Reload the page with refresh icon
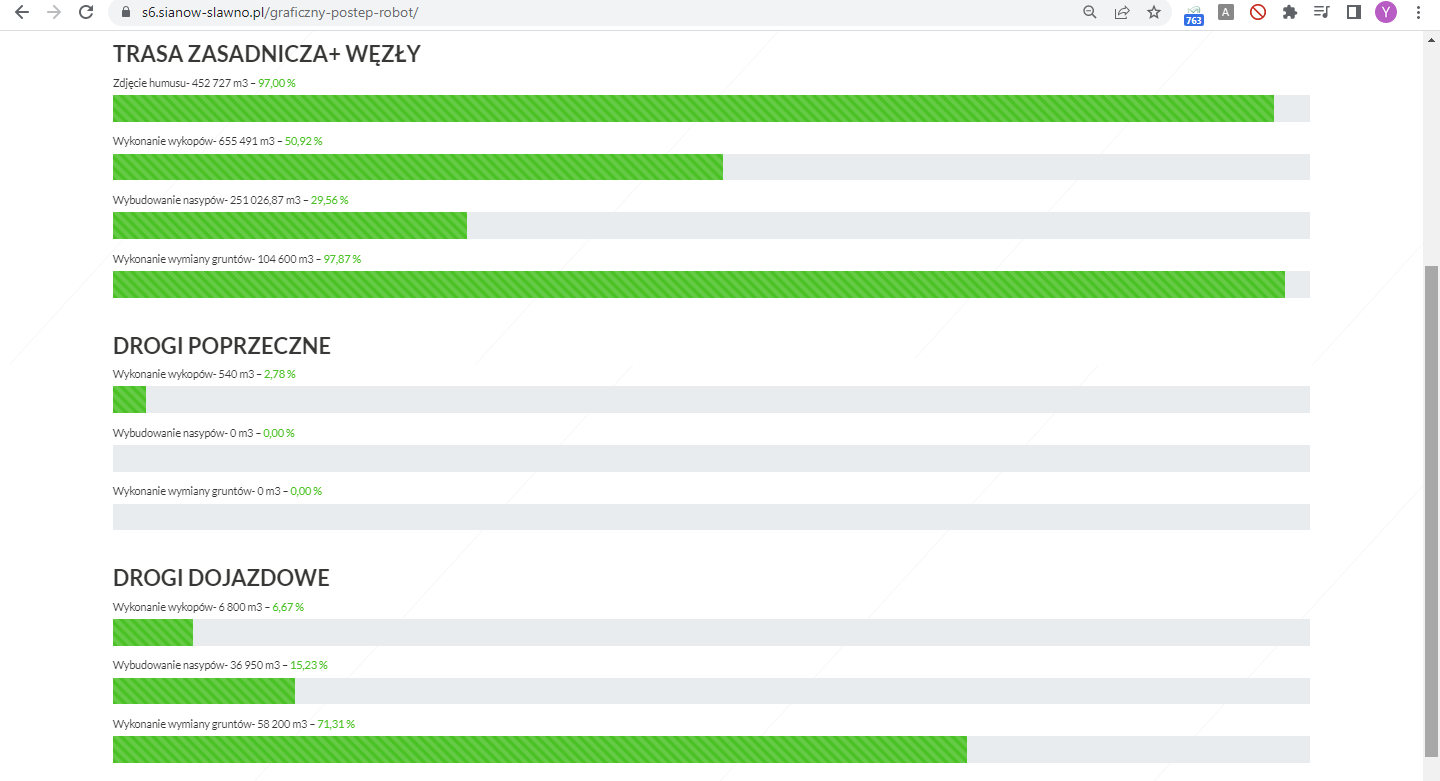 86,13
